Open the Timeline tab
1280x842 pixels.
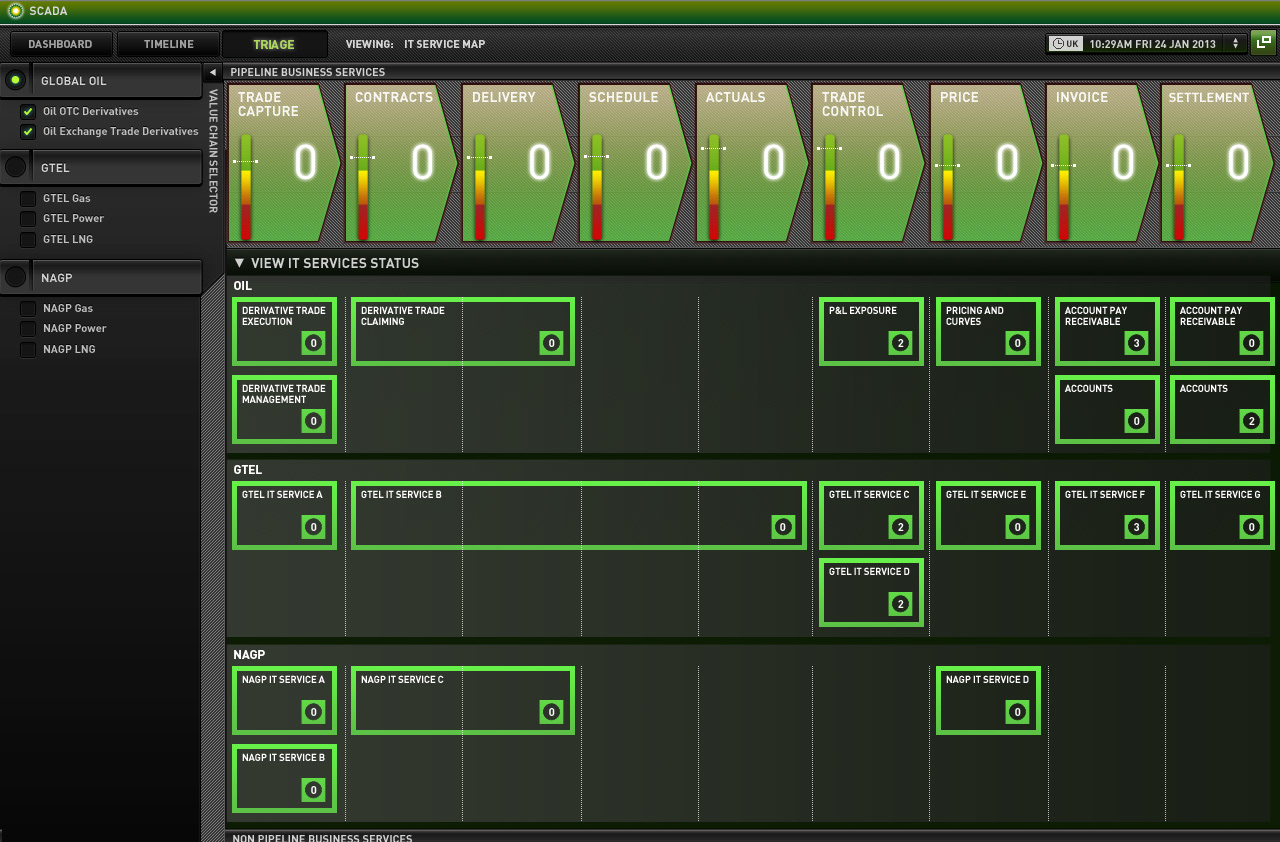[x=169, y=44]
